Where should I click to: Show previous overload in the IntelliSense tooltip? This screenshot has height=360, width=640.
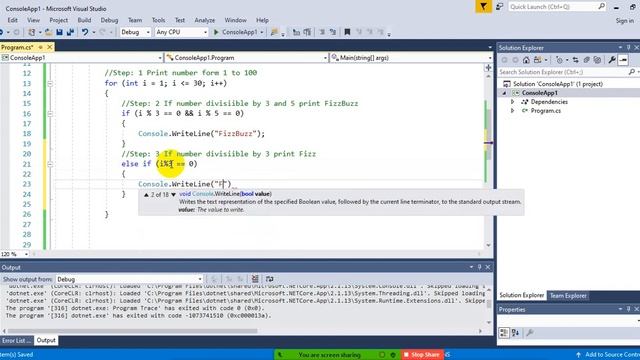coord(146,195)
